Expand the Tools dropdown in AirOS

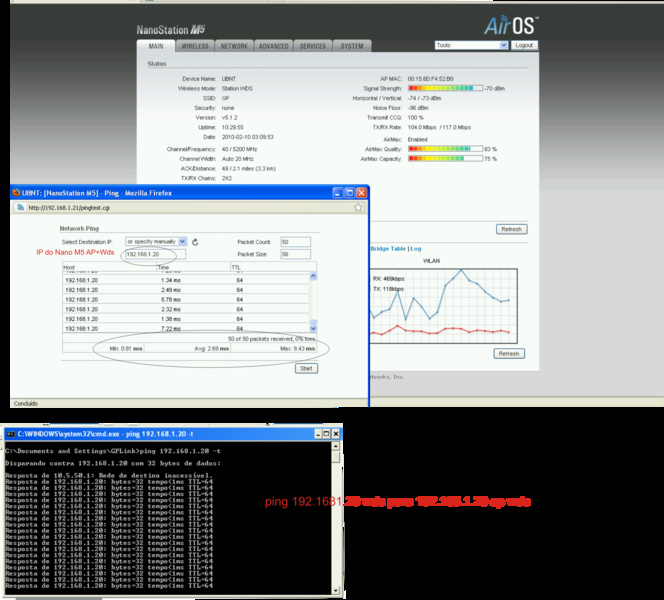click(x=471, y=45)
